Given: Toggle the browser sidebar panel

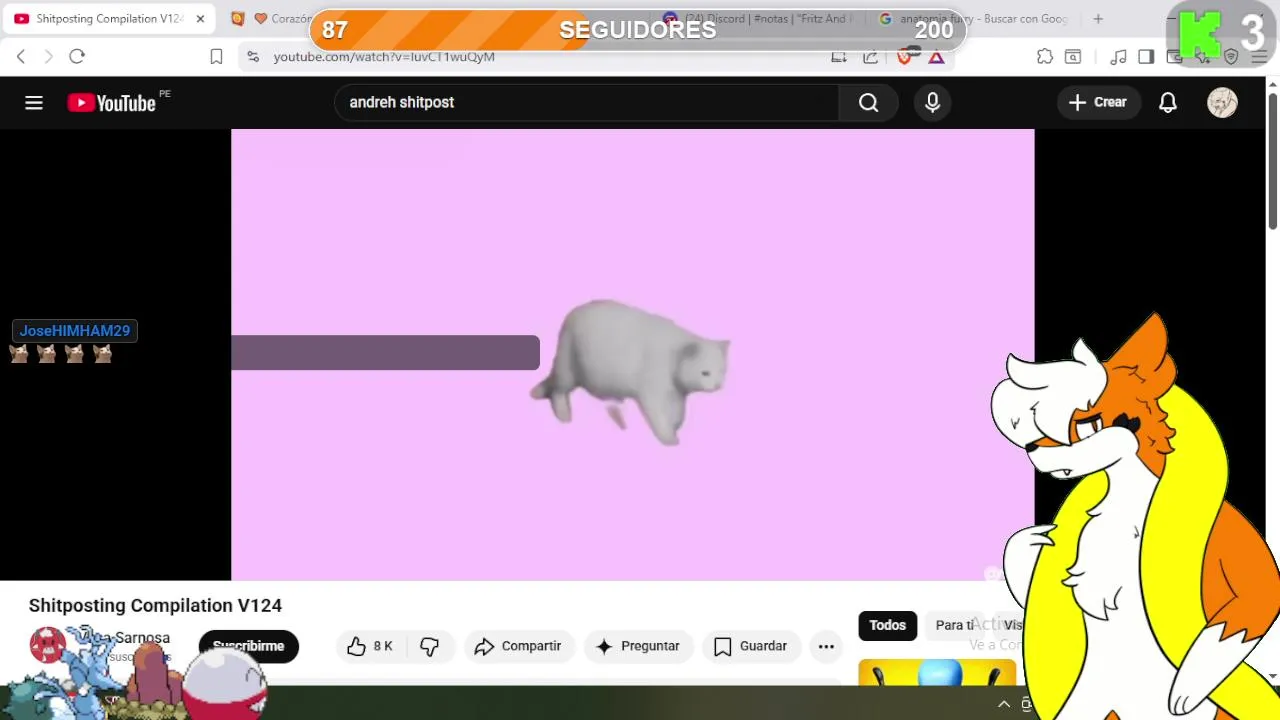Looking at the screenshot, I should (1146, 57).
